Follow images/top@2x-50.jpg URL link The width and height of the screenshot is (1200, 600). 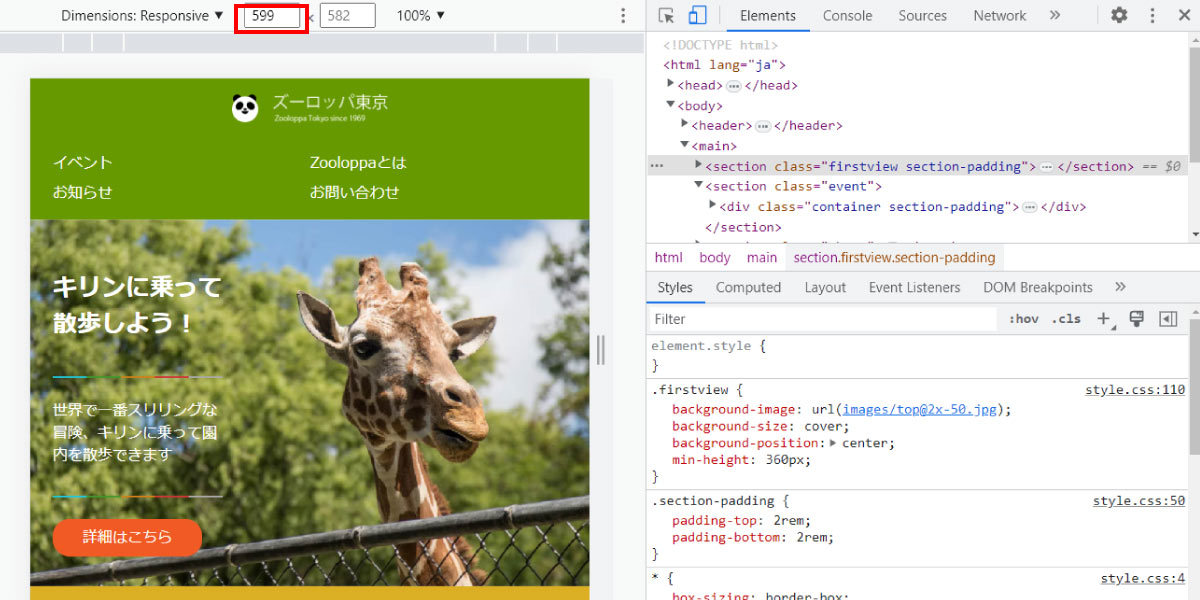920,409
